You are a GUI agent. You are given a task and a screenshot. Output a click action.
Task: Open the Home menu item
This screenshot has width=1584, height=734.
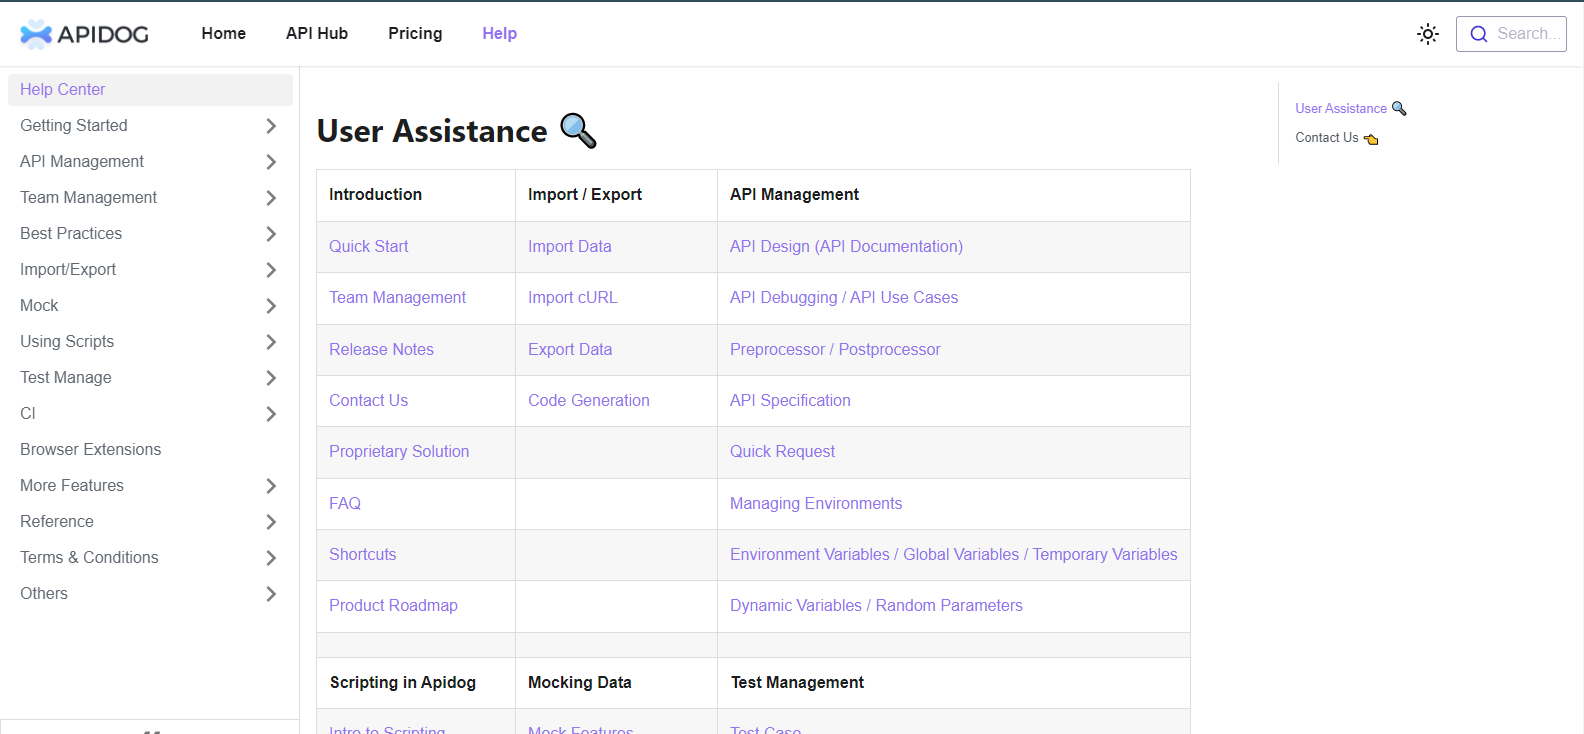click(x=224, y=33)
